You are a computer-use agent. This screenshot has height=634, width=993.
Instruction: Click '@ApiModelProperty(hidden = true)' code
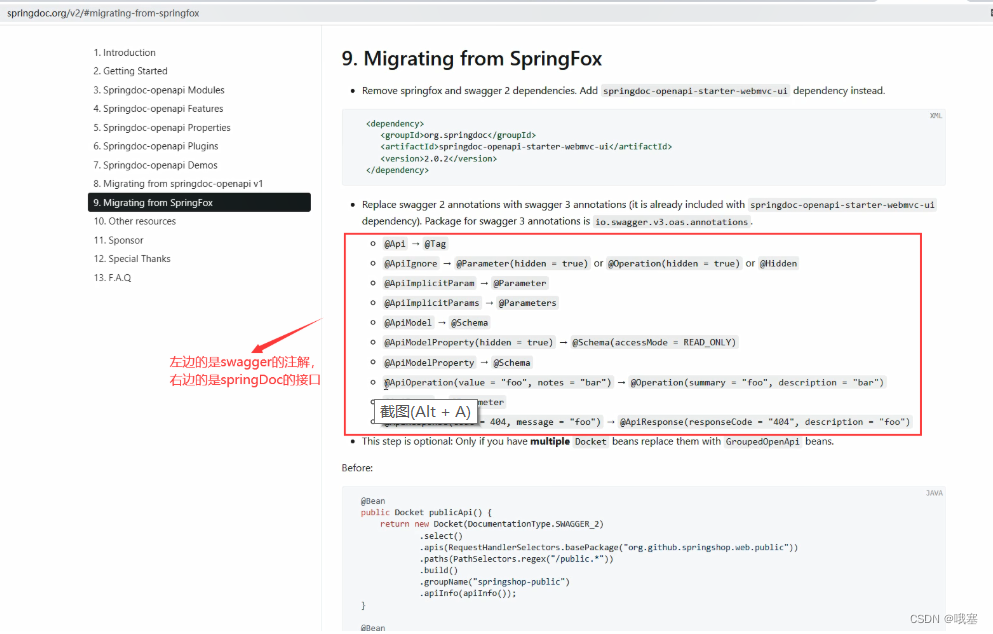469,343
